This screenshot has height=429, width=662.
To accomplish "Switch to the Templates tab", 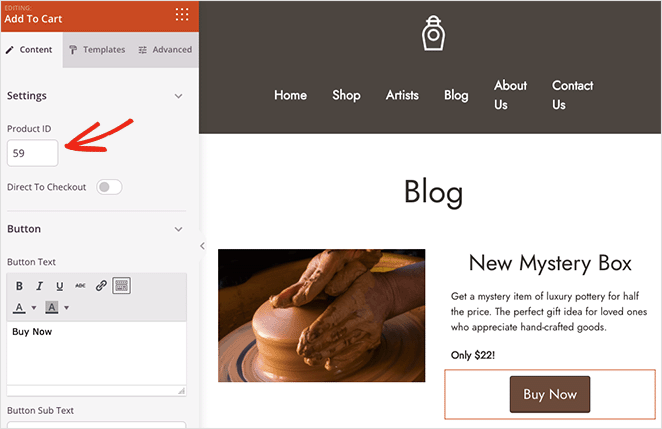I will 97,50.
